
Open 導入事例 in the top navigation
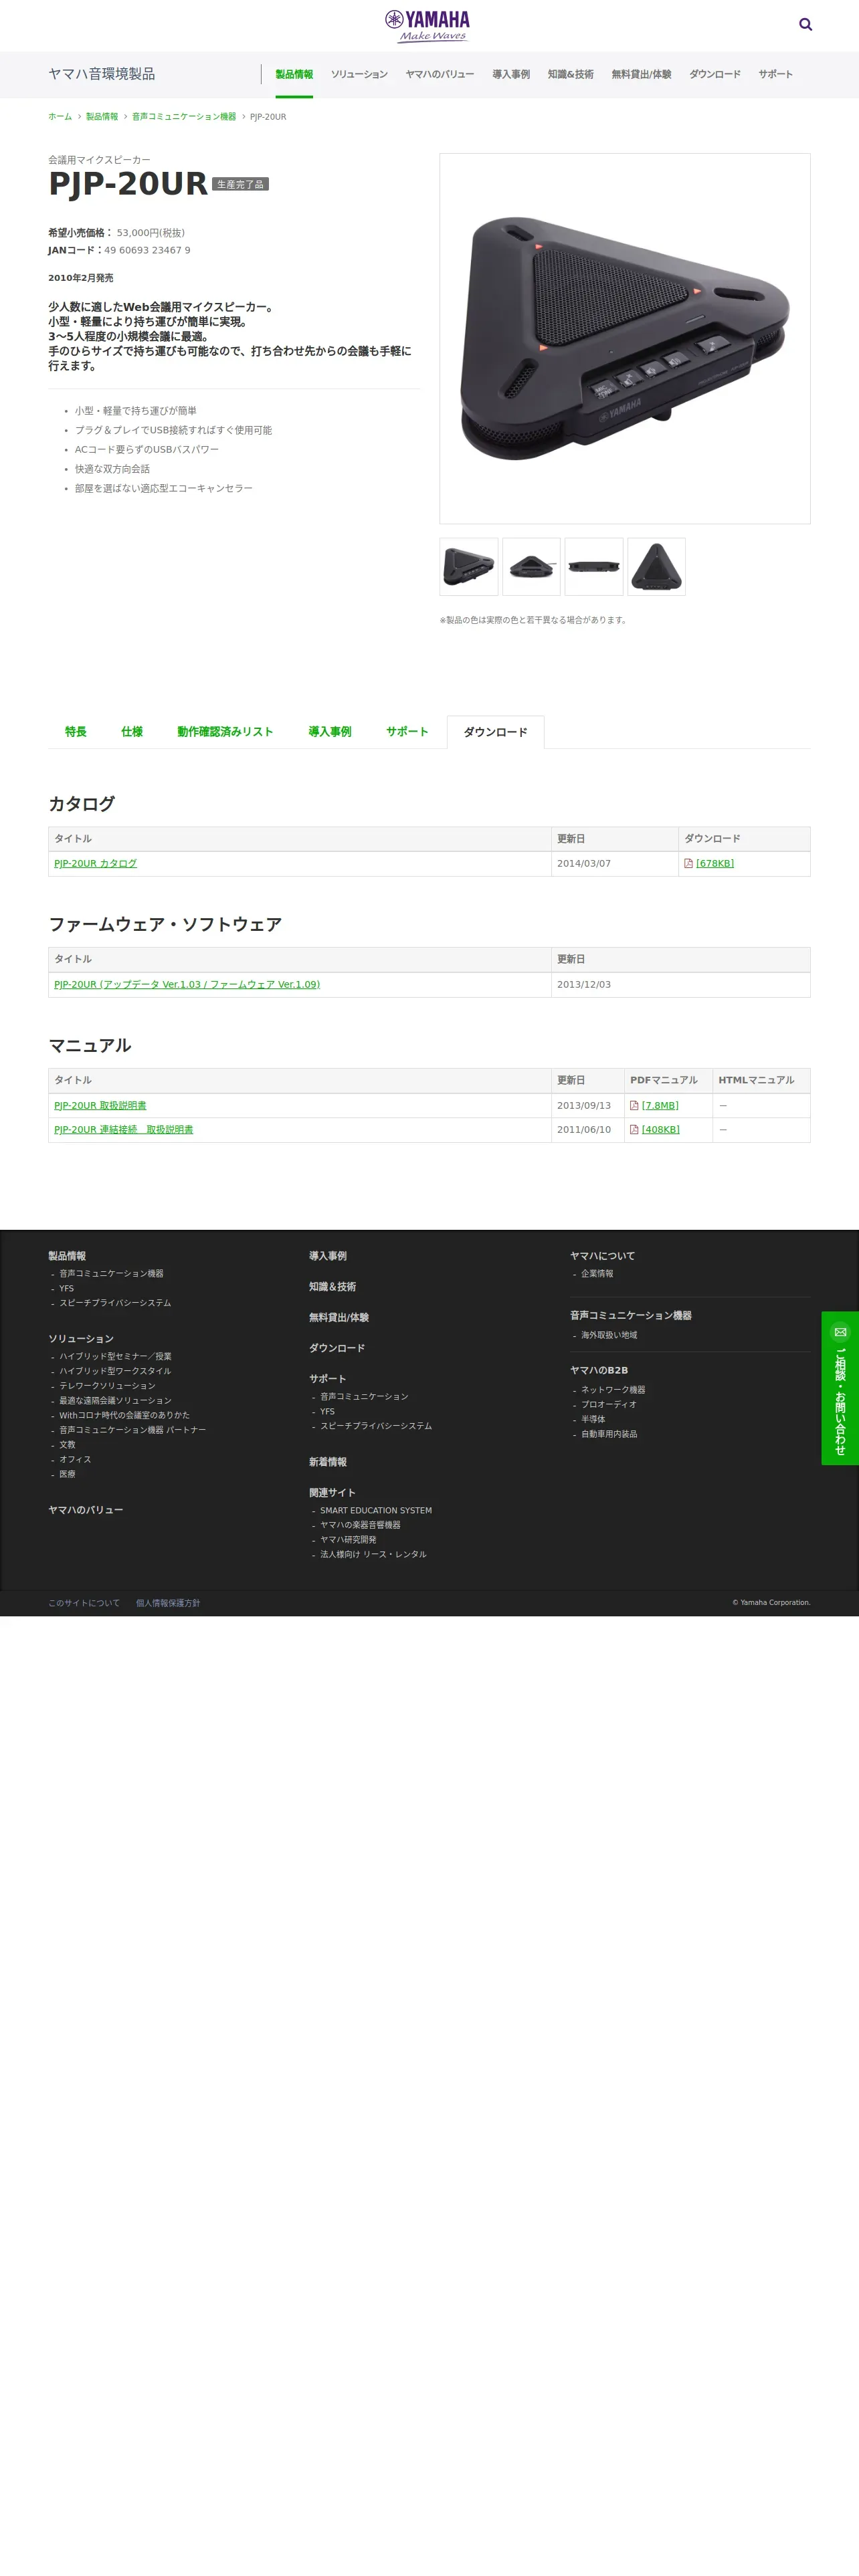(x=511, y=74)
